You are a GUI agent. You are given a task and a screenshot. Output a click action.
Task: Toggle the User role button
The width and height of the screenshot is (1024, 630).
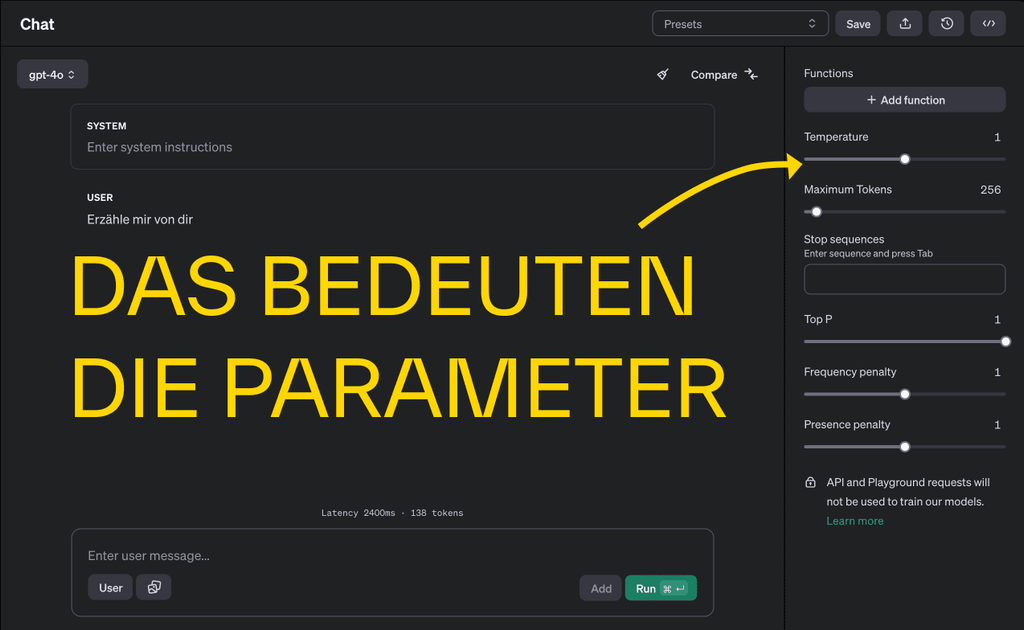coord(110,587)
